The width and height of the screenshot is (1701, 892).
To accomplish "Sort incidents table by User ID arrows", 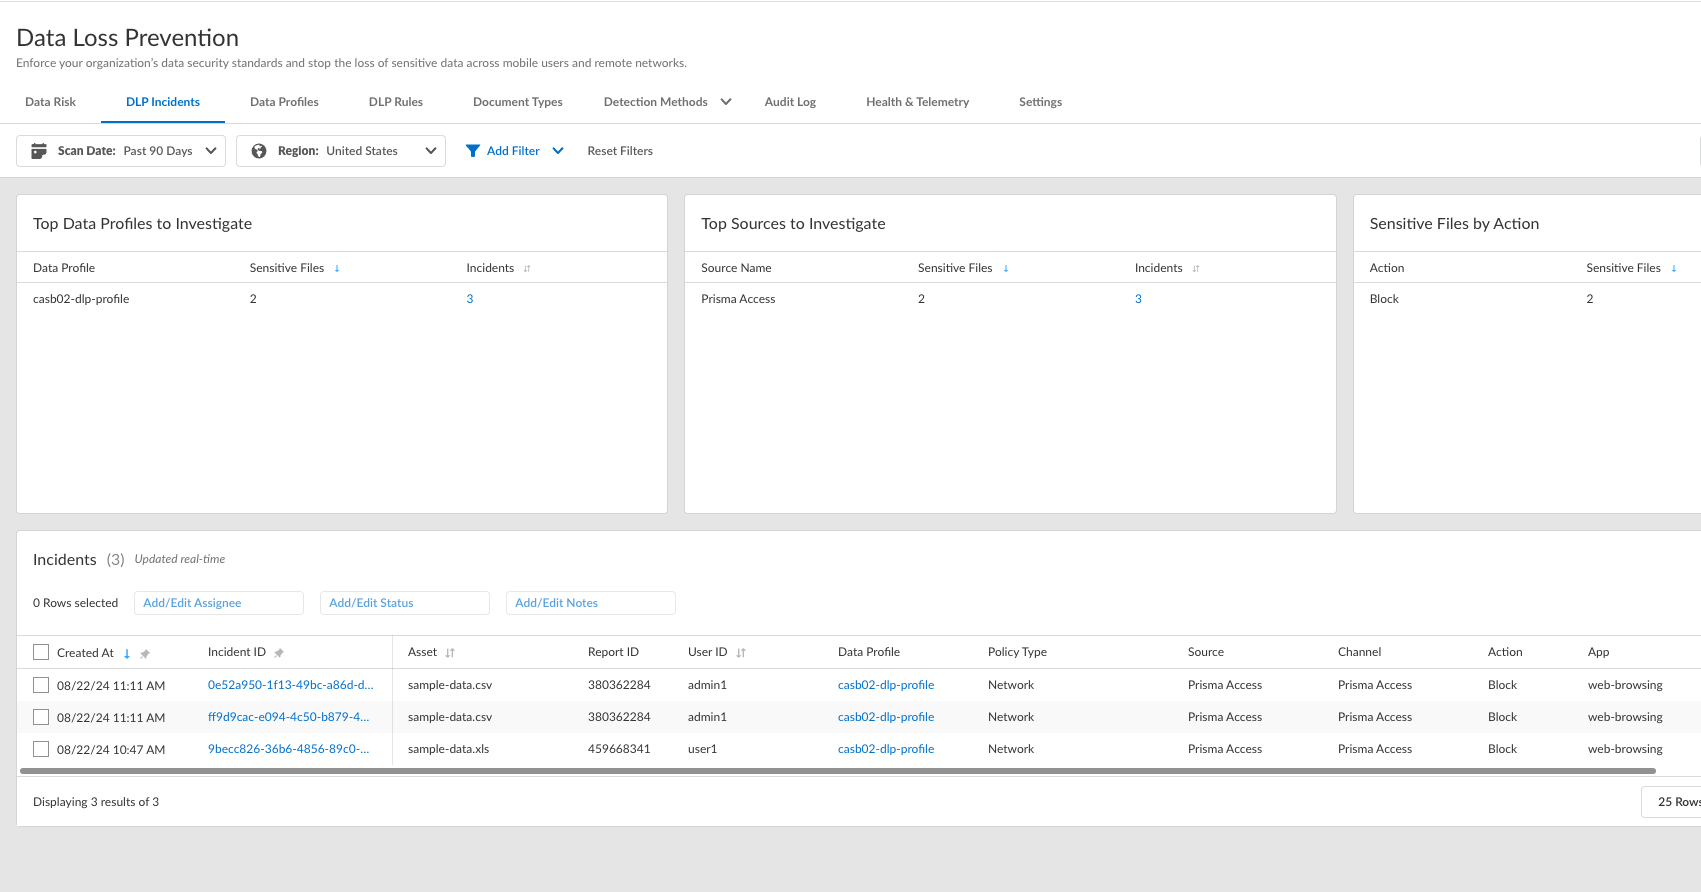I will point(741,653).
